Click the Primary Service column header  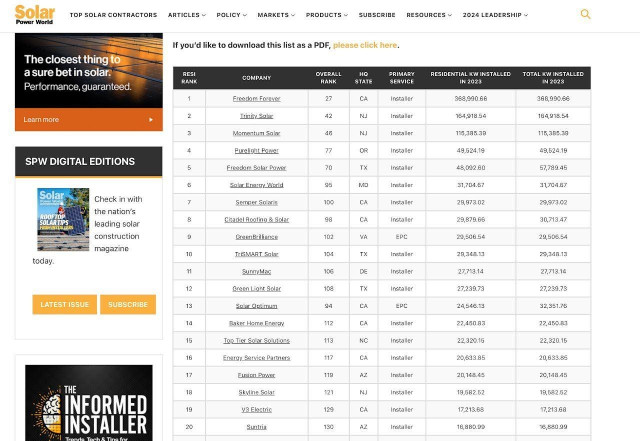pyautogui.click(x=401, y=78)
